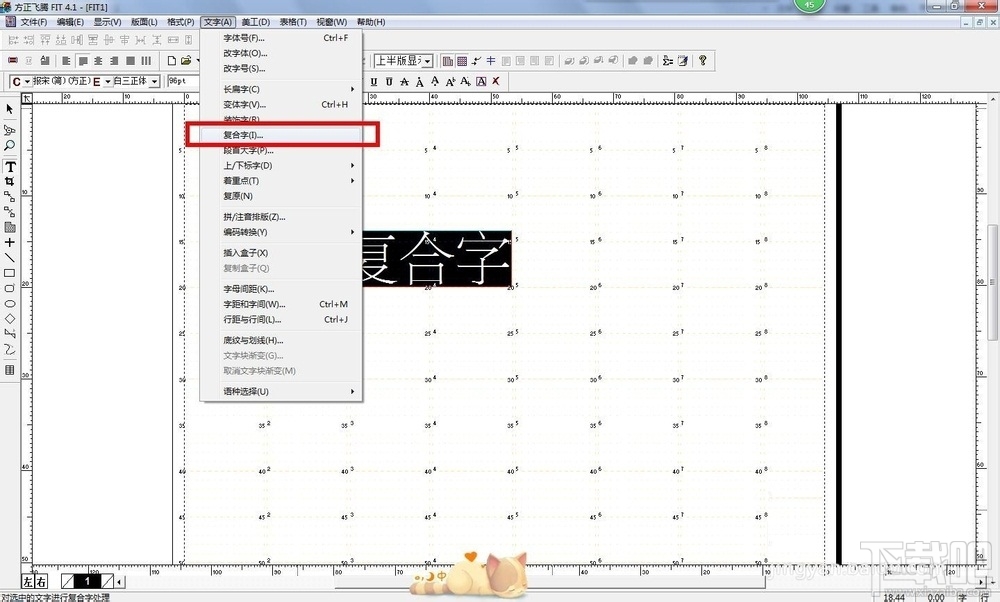Viewport: 1000px width, 602px height.
Task: Click the new document icon
Action: coord(172,61)
